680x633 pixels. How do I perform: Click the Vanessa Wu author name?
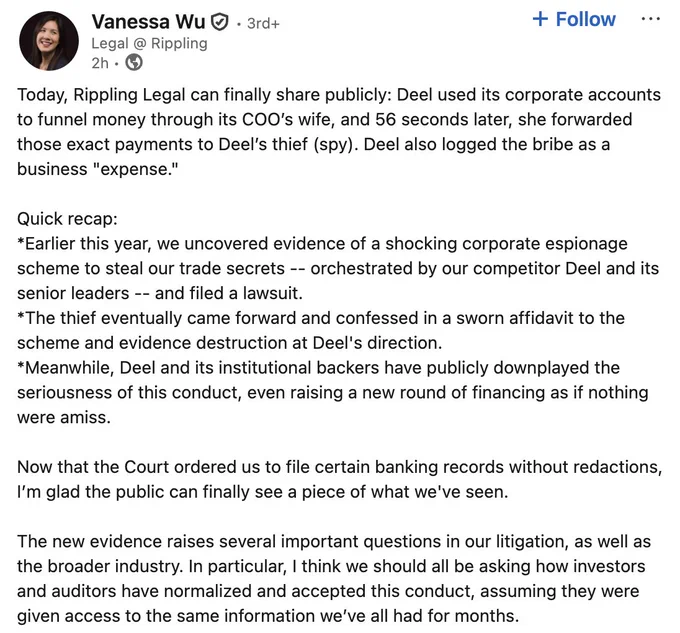pyautogui.click(x=148, y=22)
